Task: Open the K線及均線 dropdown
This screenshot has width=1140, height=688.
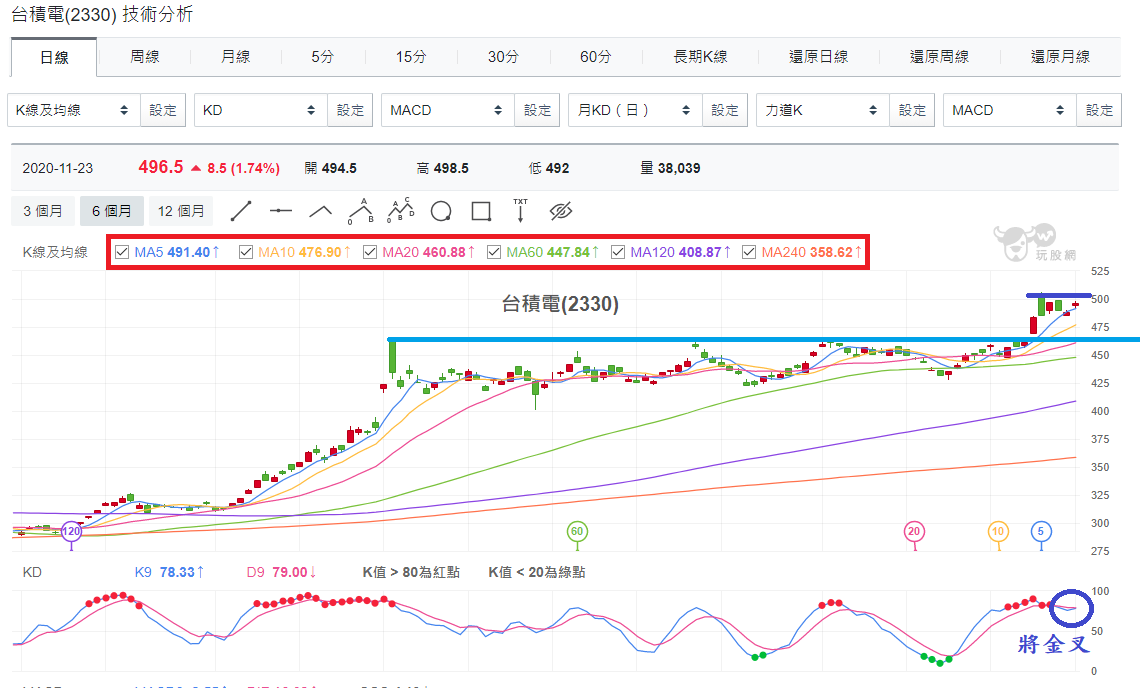Action: click(73, 111)
